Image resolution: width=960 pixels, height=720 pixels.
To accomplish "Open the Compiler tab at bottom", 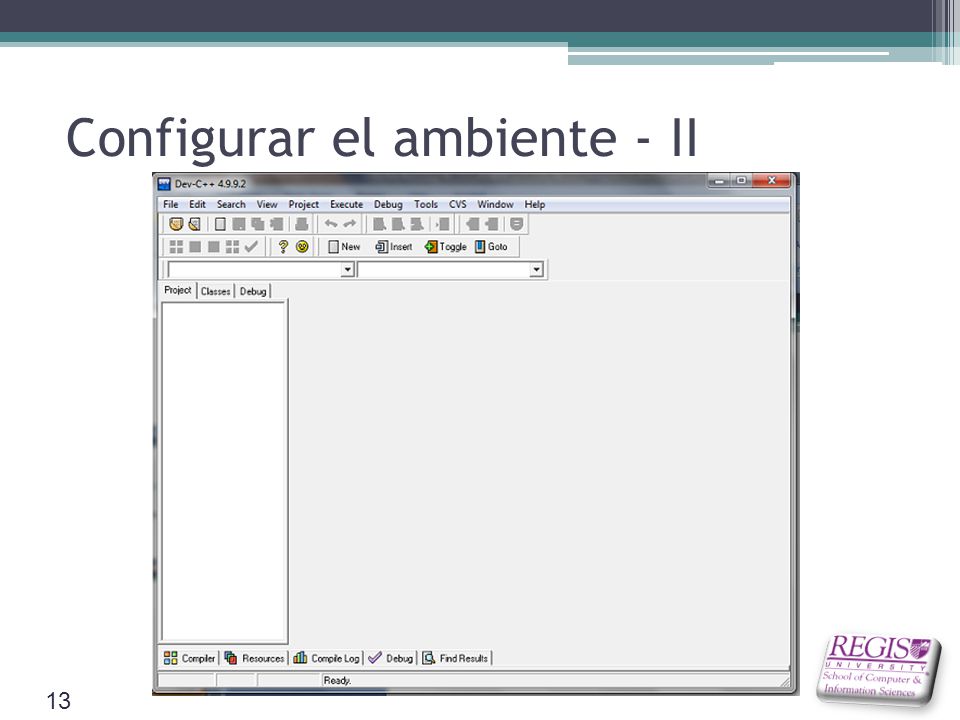I will pos(189,658).
